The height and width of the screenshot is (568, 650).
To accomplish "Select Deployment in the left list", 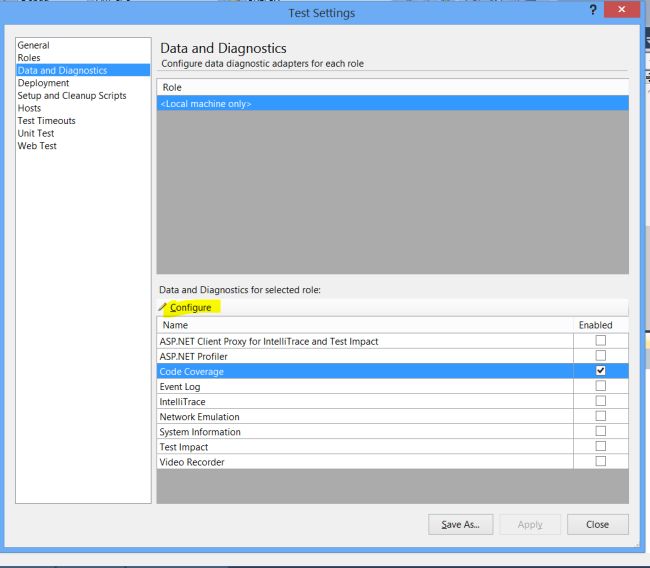I will coord(43,83).
